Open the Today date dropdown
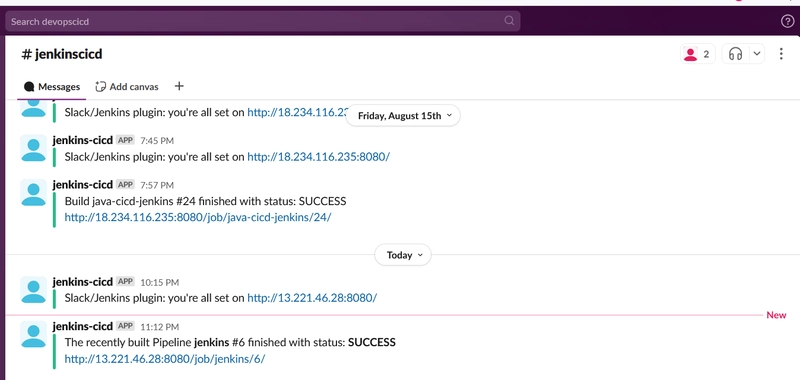Image resolution: width=800 pixels, height=380 pixels. (403, 255)
